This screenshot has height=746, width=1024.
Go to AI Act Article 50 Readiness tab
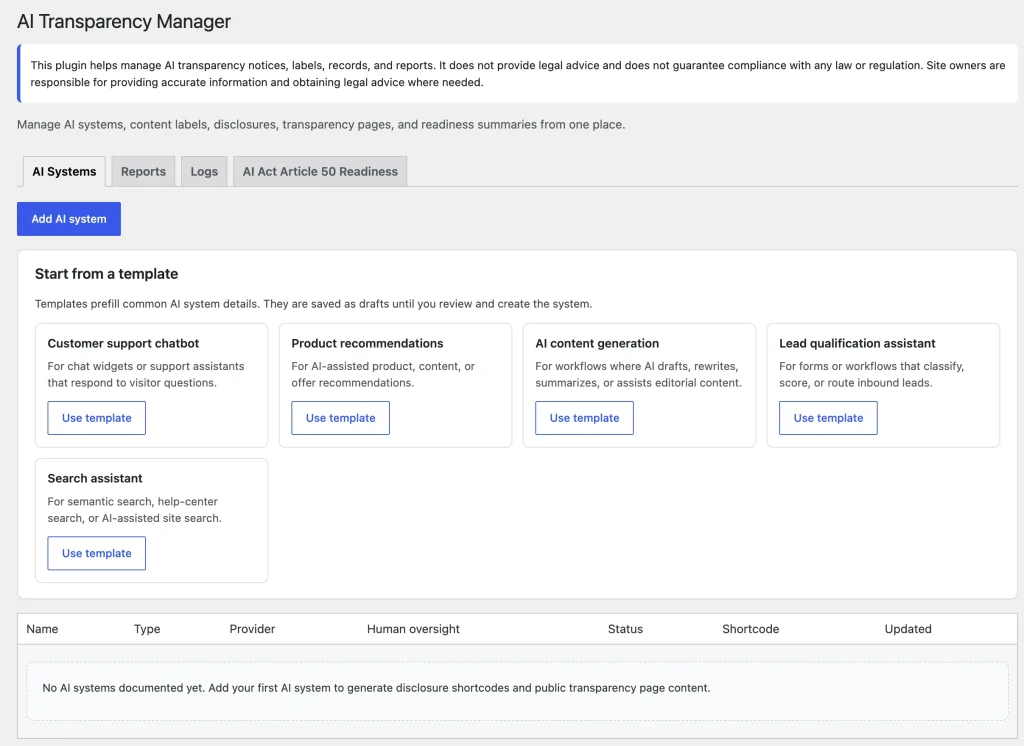coord(320,171)
